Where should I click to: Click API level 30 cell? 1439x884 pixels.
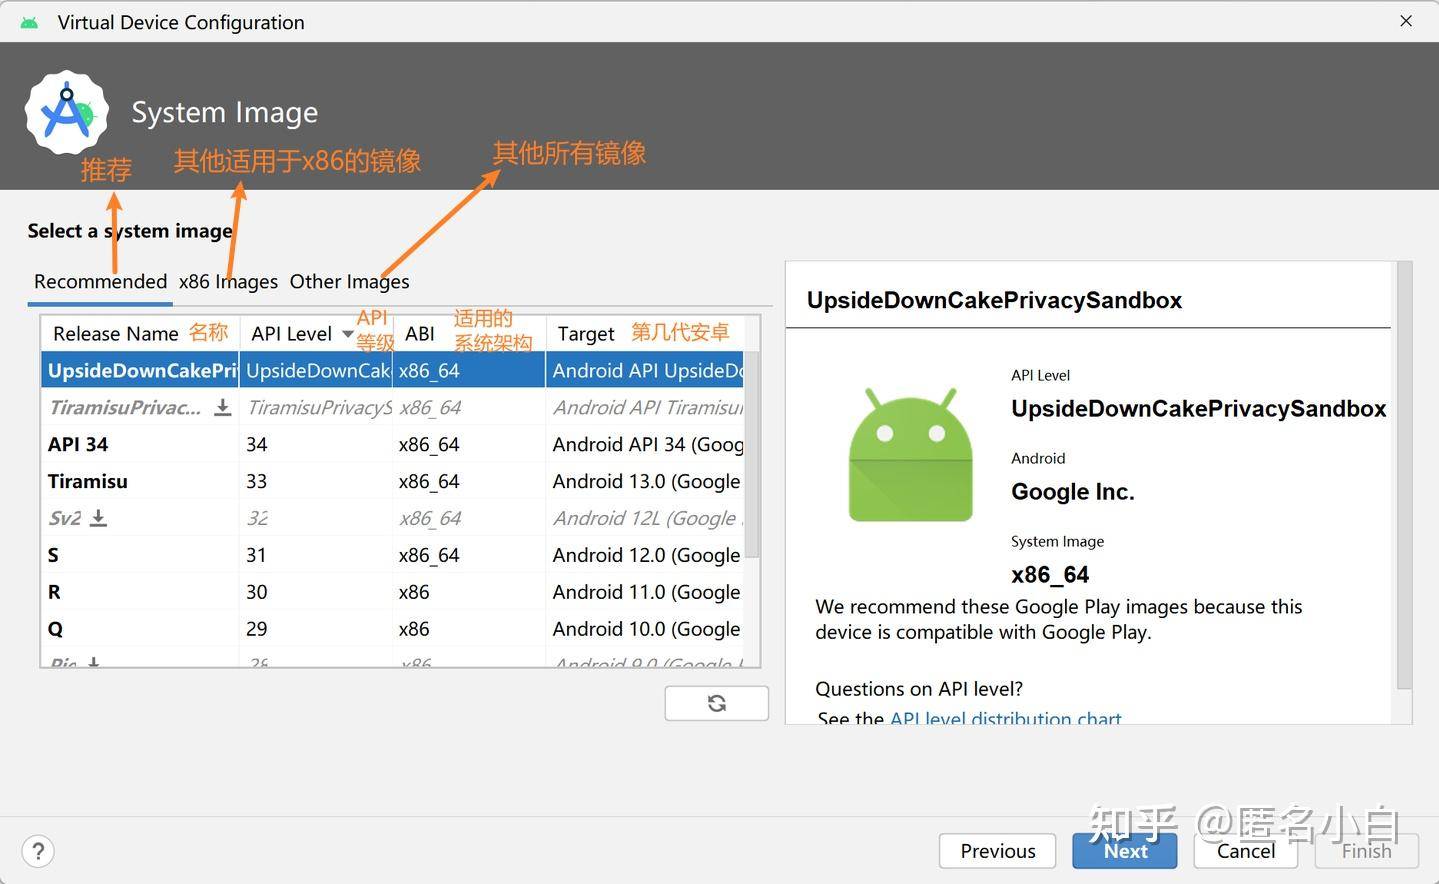click(x=257, y=592)
